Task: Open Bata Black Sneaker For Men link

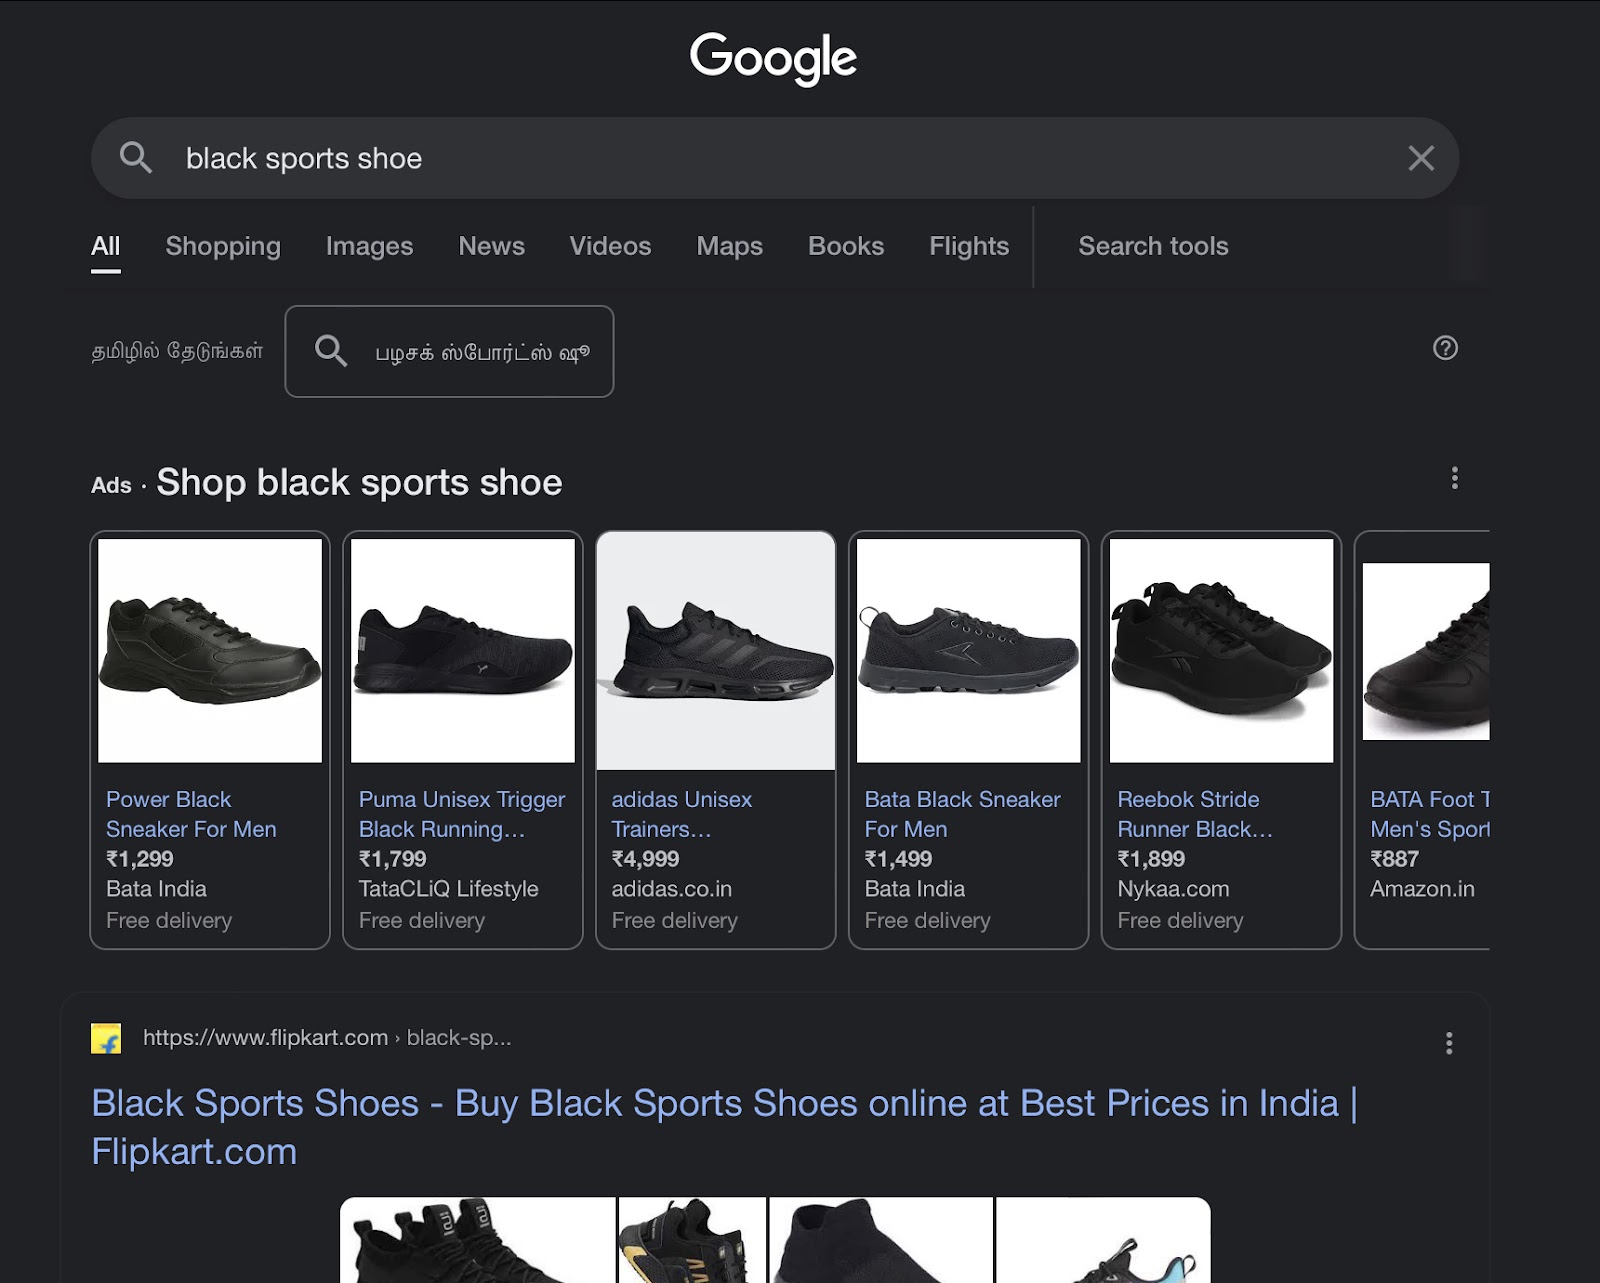Action: [x=962, y=814]
